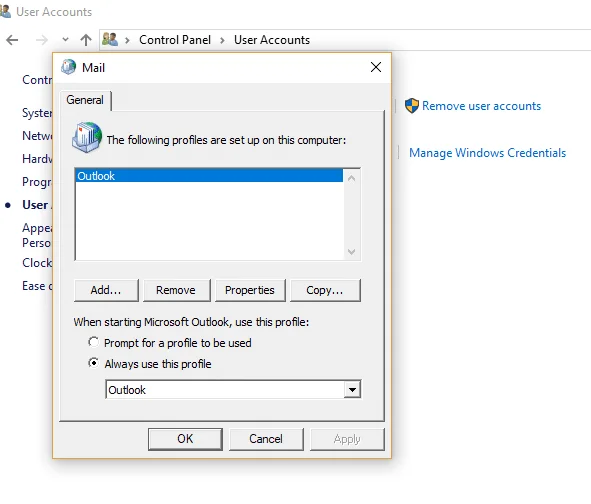Image resolution: width=591 pixels, height=504 pixels.
Task: Click the mail profiles globe icon
Action: click(87, 137)
